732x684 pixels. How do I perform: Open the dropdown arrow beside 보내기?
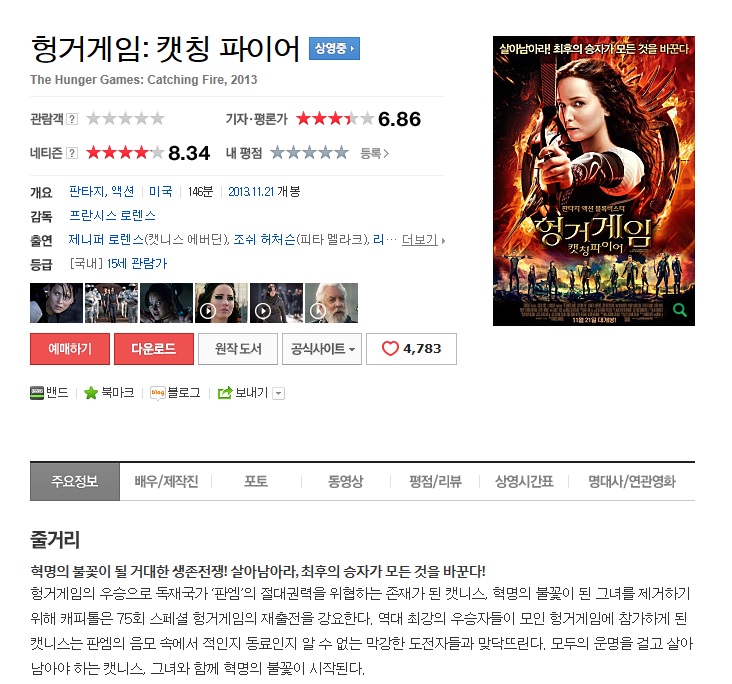coord(279,394)
